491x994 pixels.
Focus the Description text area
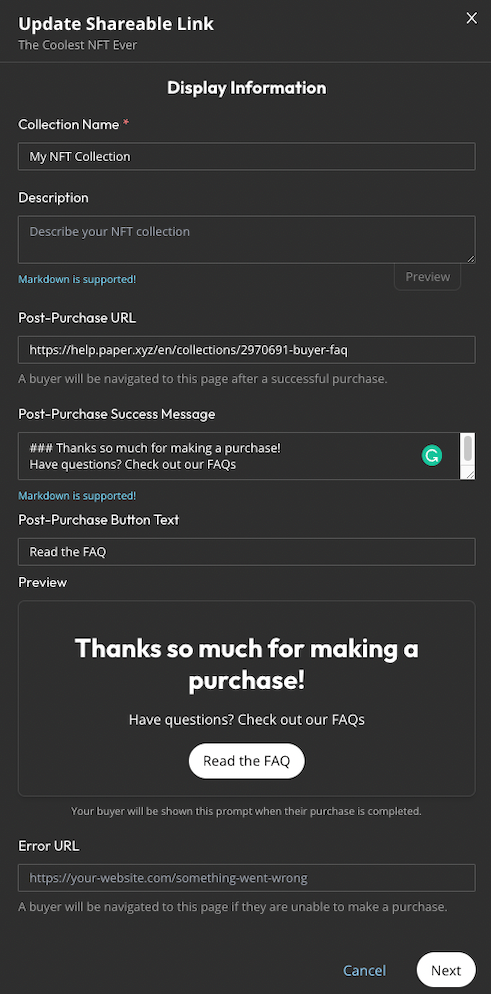pyautogui.click(x=246, y=240)
